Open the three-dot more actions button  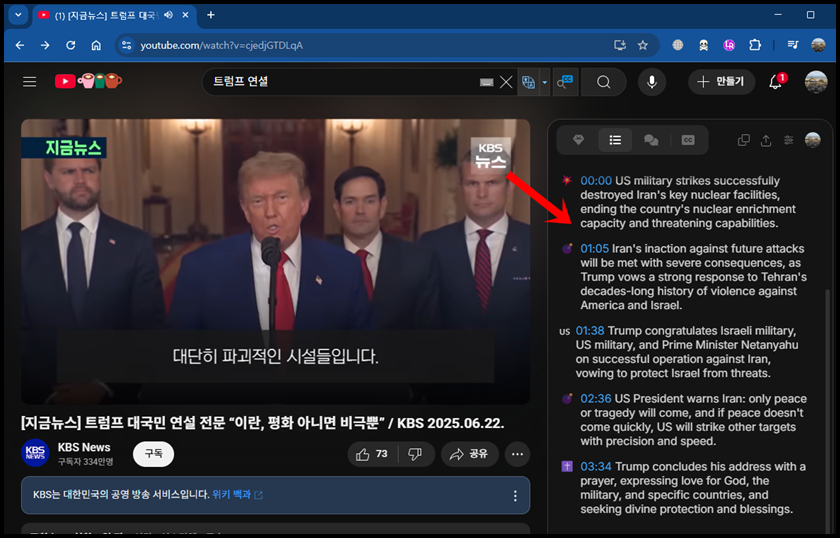(517, 454)
